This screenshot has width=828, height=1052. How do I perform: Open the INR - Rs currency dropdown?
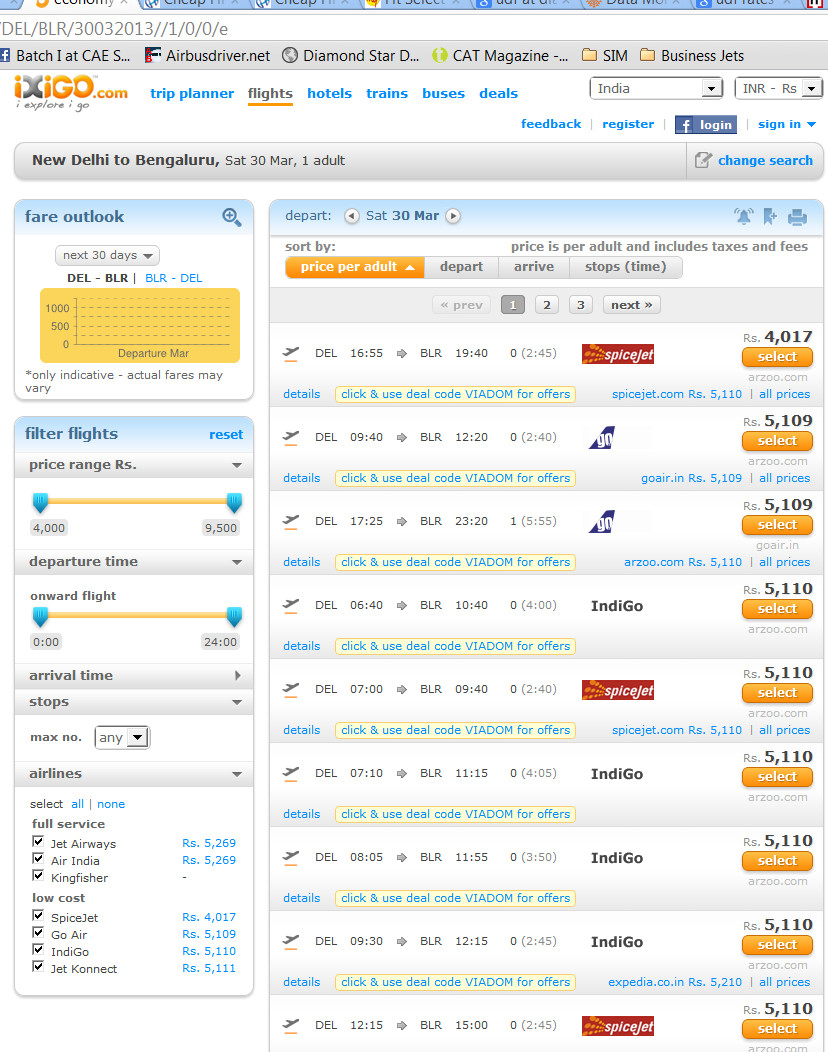779,89
